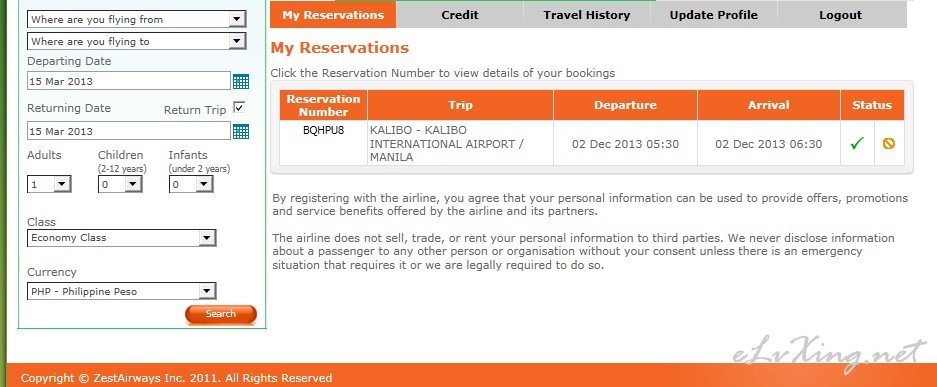The image size is (937, 387).
Task: Click the orange cancel reservation icon
Action: (x=889, y=143)
